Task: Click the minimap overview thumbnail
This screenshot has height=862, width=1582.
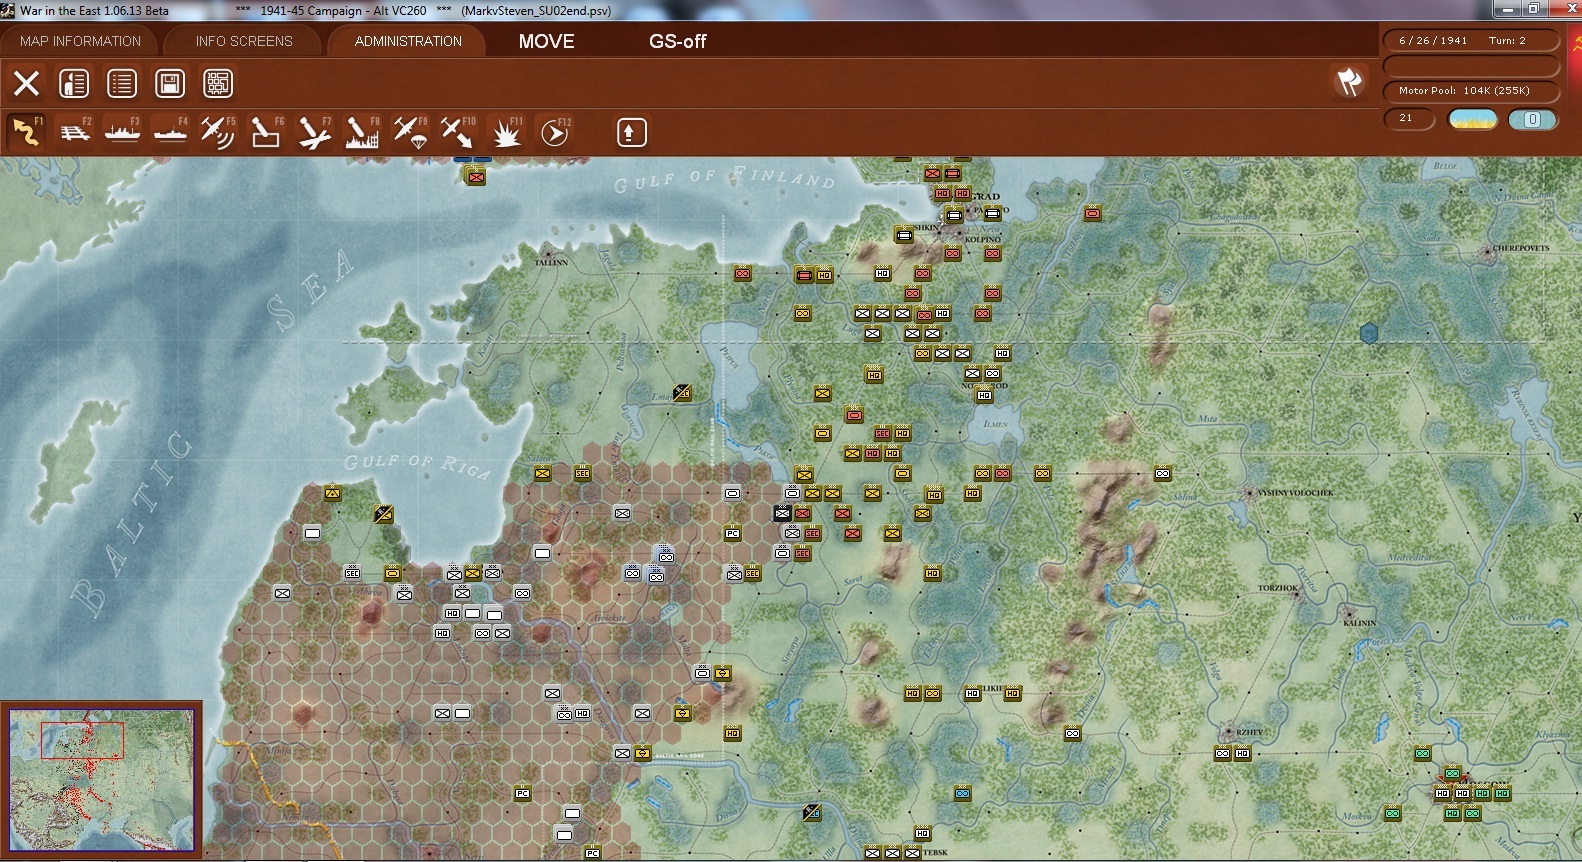Action: 101,779
